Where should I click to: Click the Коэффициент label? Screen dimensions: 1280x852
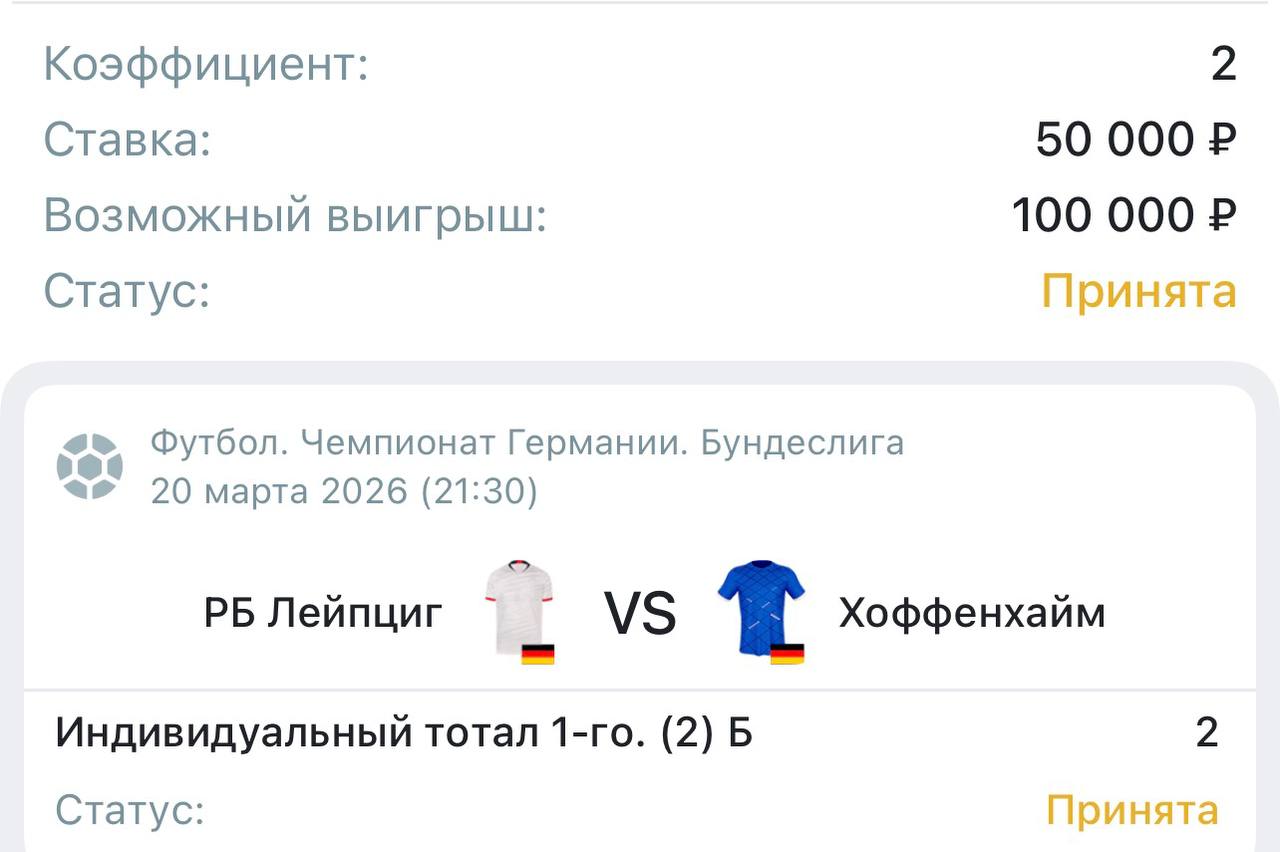click(x=206, y=65)
